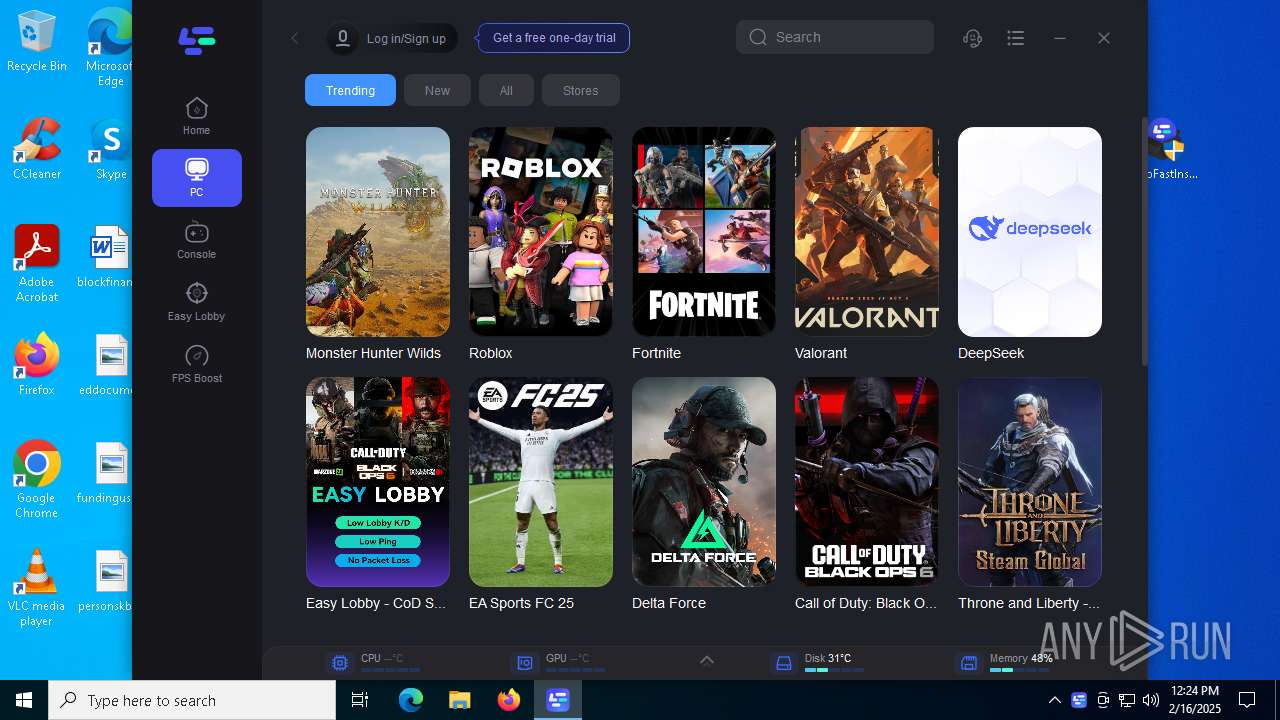Select the VLC media player icon
The image size is (1280, 720).
tap(37, 588)
